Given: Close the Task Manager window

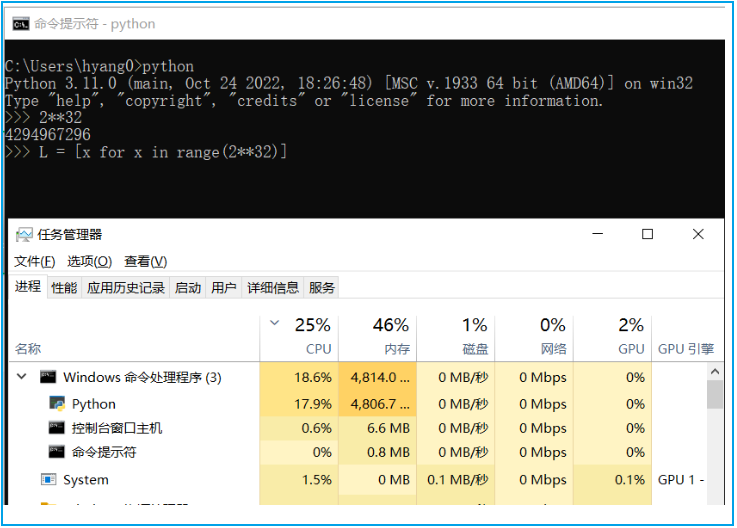Looking at the screenshot, I should pos(698,234).
